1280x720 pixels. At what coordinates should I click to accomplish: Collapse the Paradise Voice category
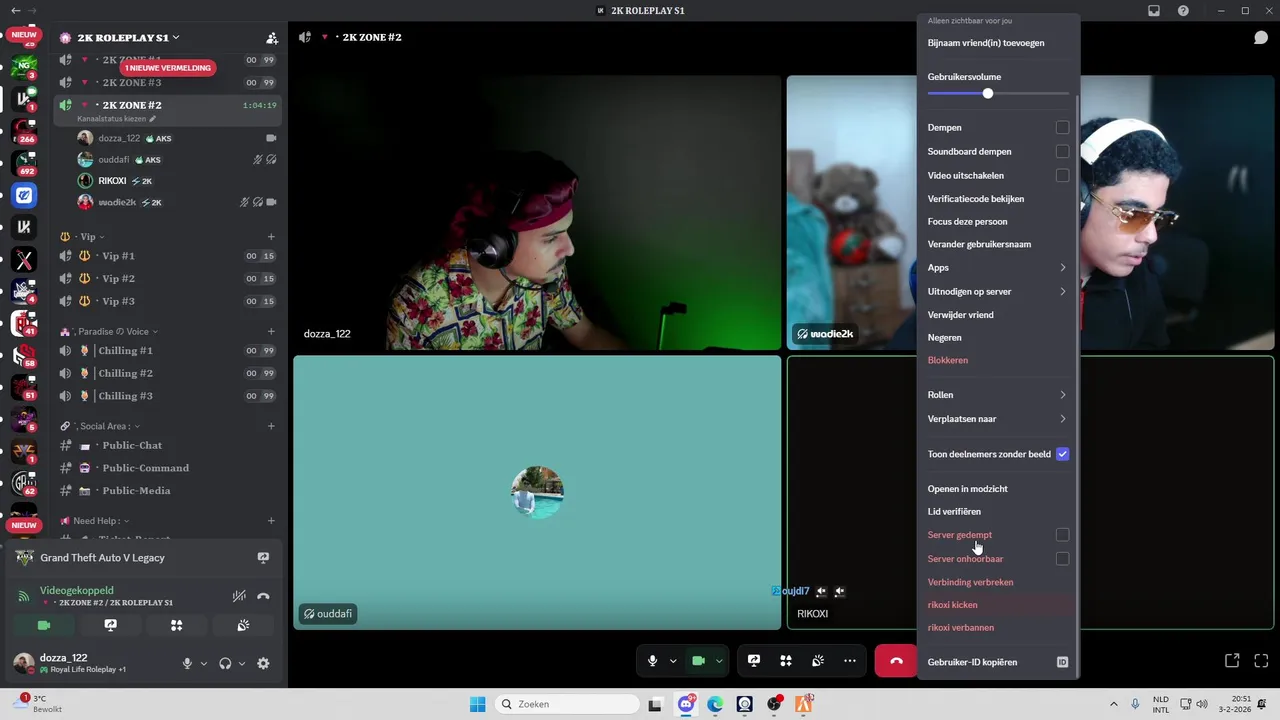pyautogui.click(x=112, y=331)
